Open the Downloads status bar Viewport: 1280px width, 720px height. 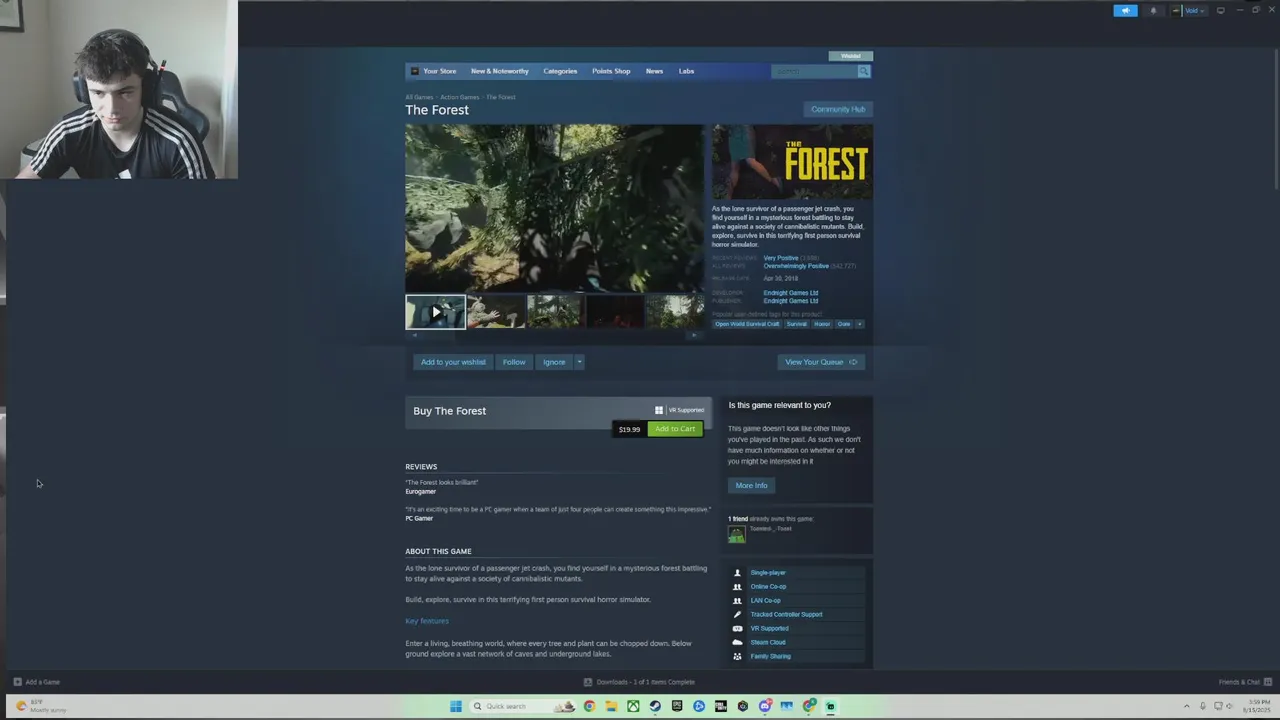pos(639,682)
